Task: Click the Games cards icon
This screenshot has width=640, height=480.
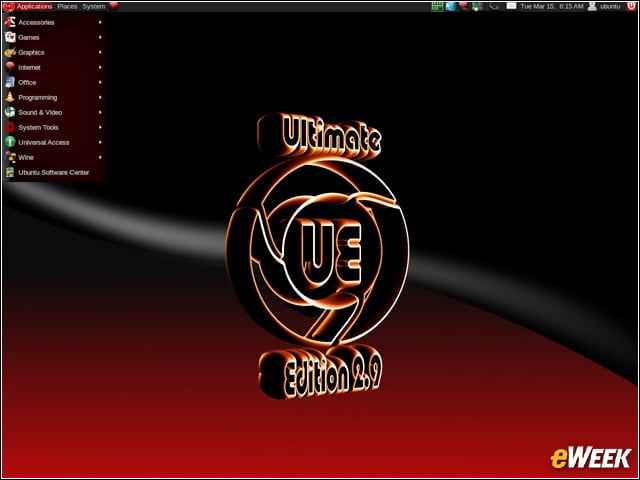Action: tap(10, 37)
